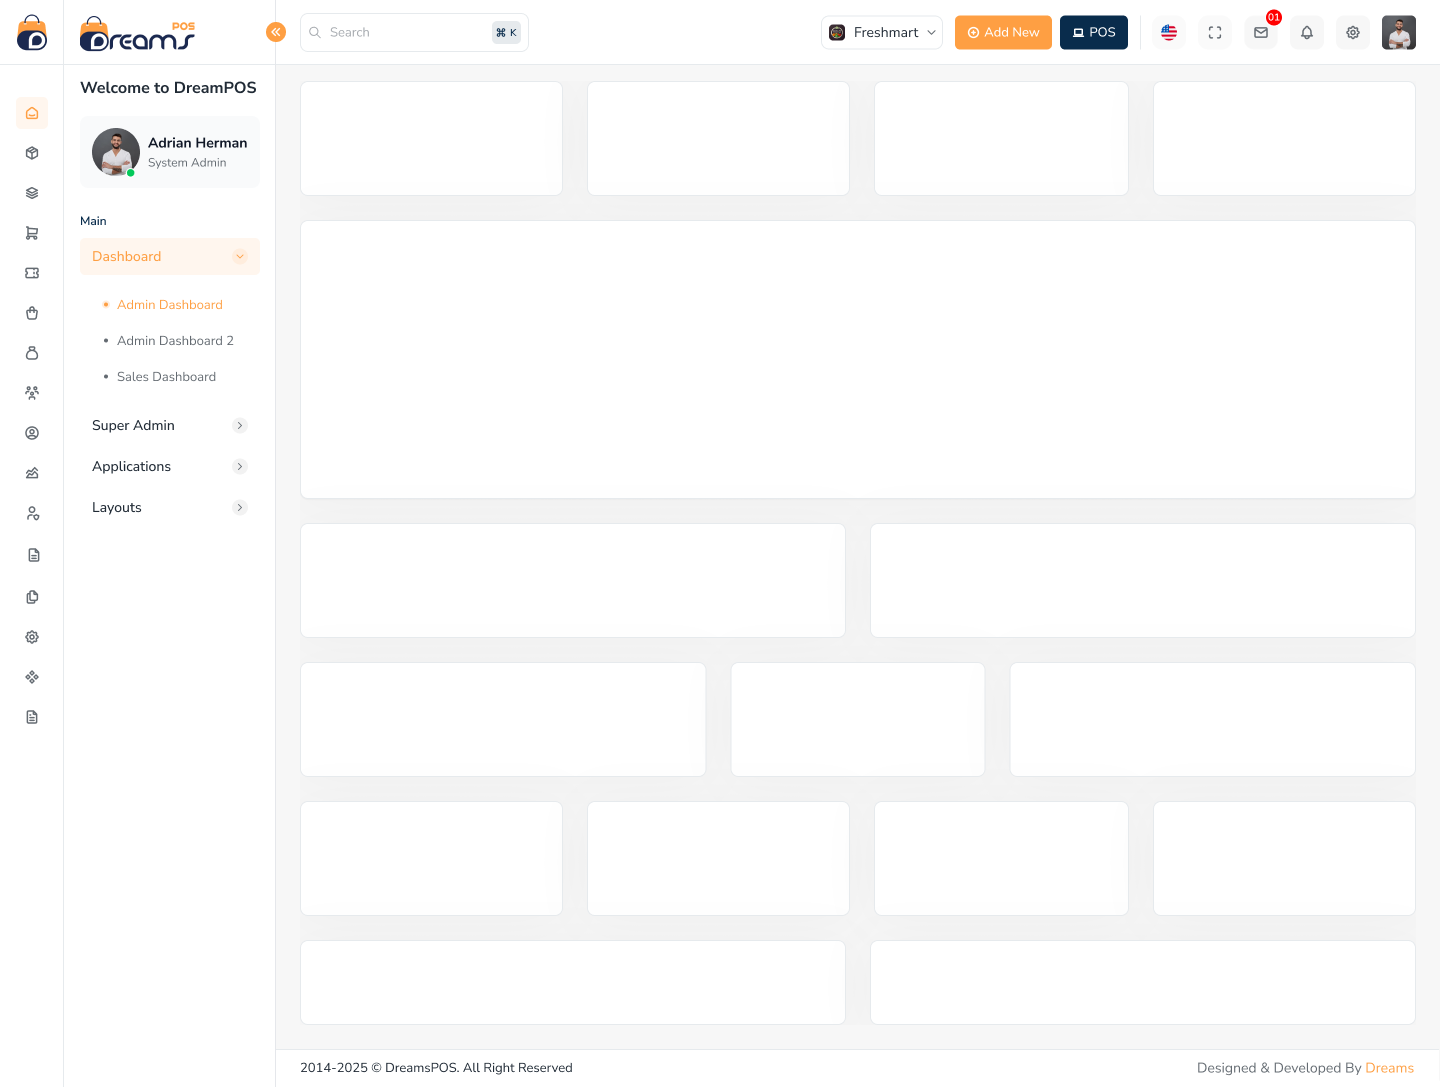Click the Add New button
The width and height of the screenshot is (1440, 1087).
(1003, 32)
